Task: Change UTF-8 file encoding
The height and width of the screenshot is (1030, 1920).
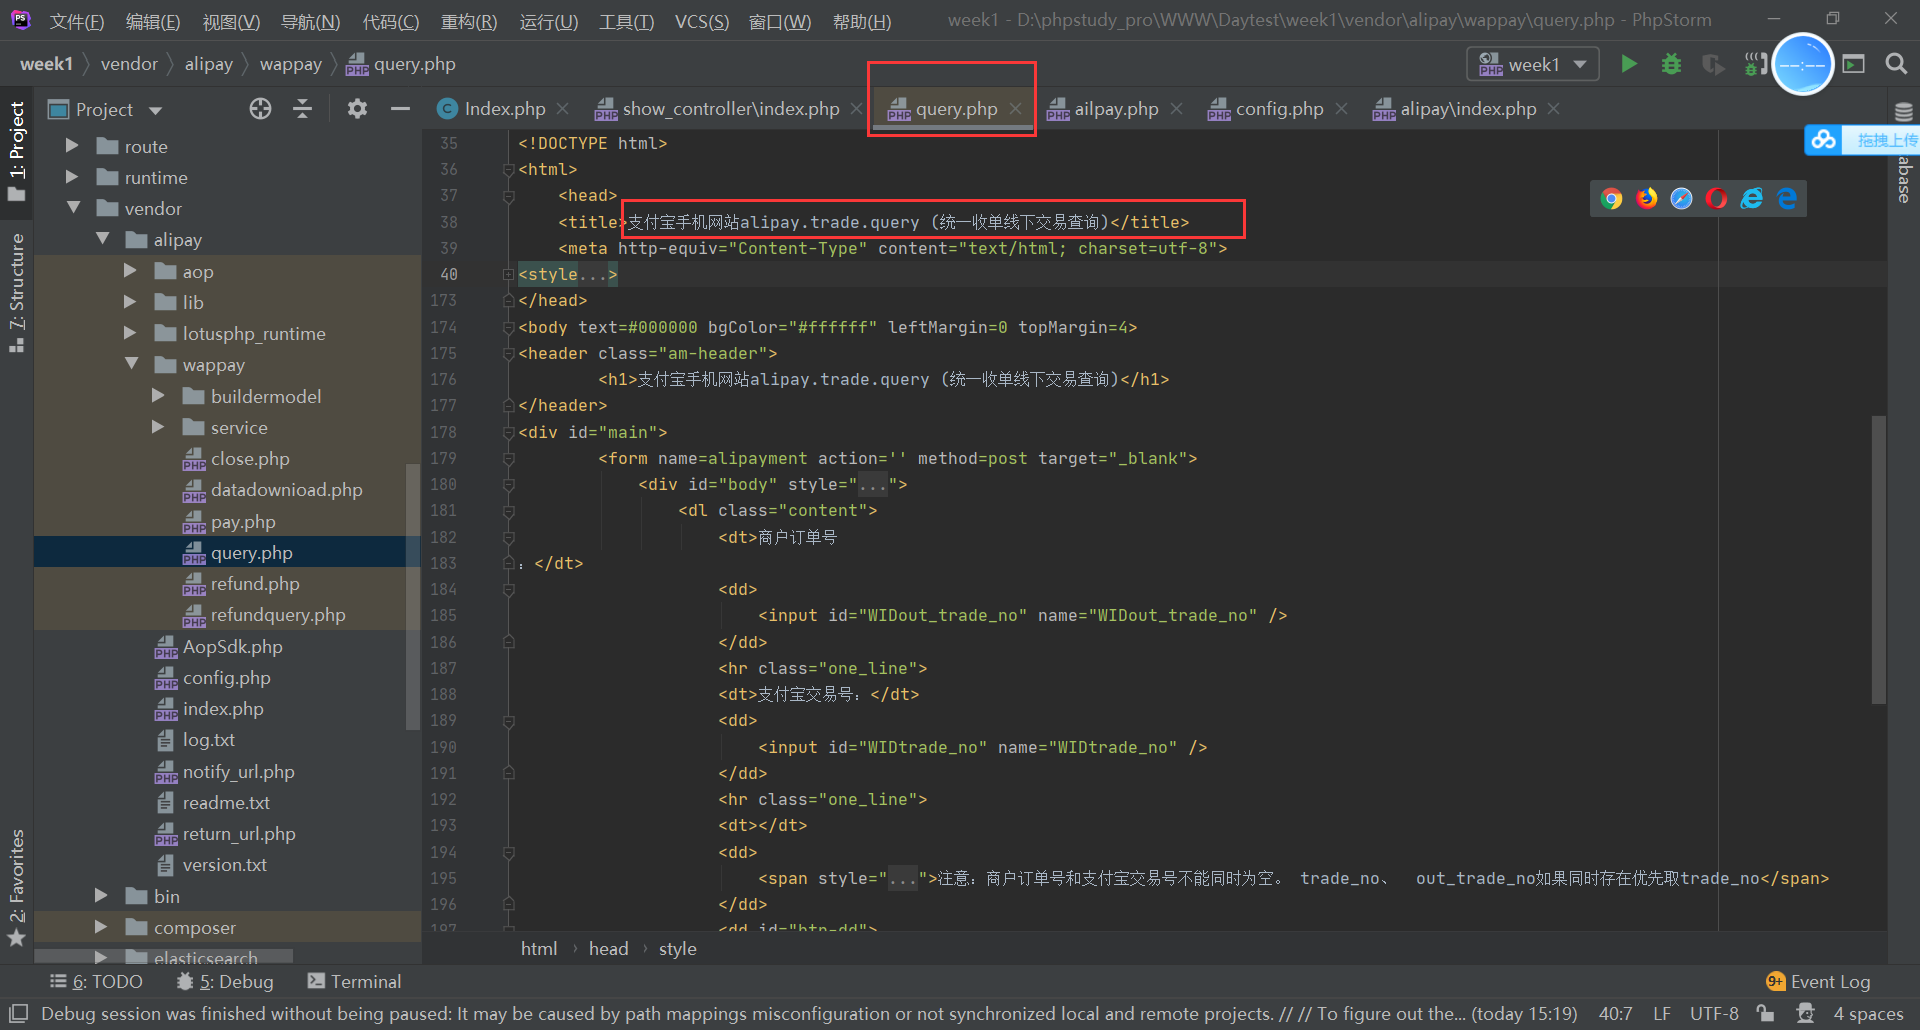Action: tap(1714, 1013)
